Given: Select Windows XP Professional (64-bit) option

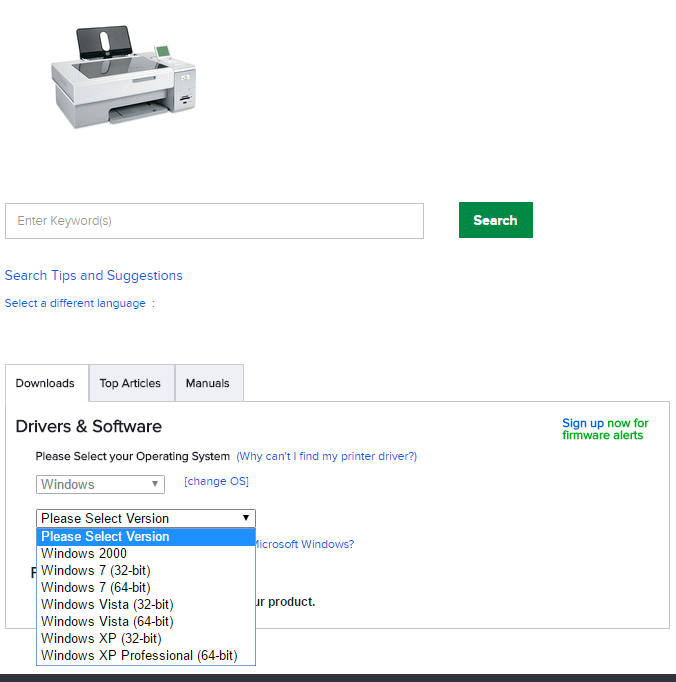Looking at the screenshot, I should (x=139, y=655).
